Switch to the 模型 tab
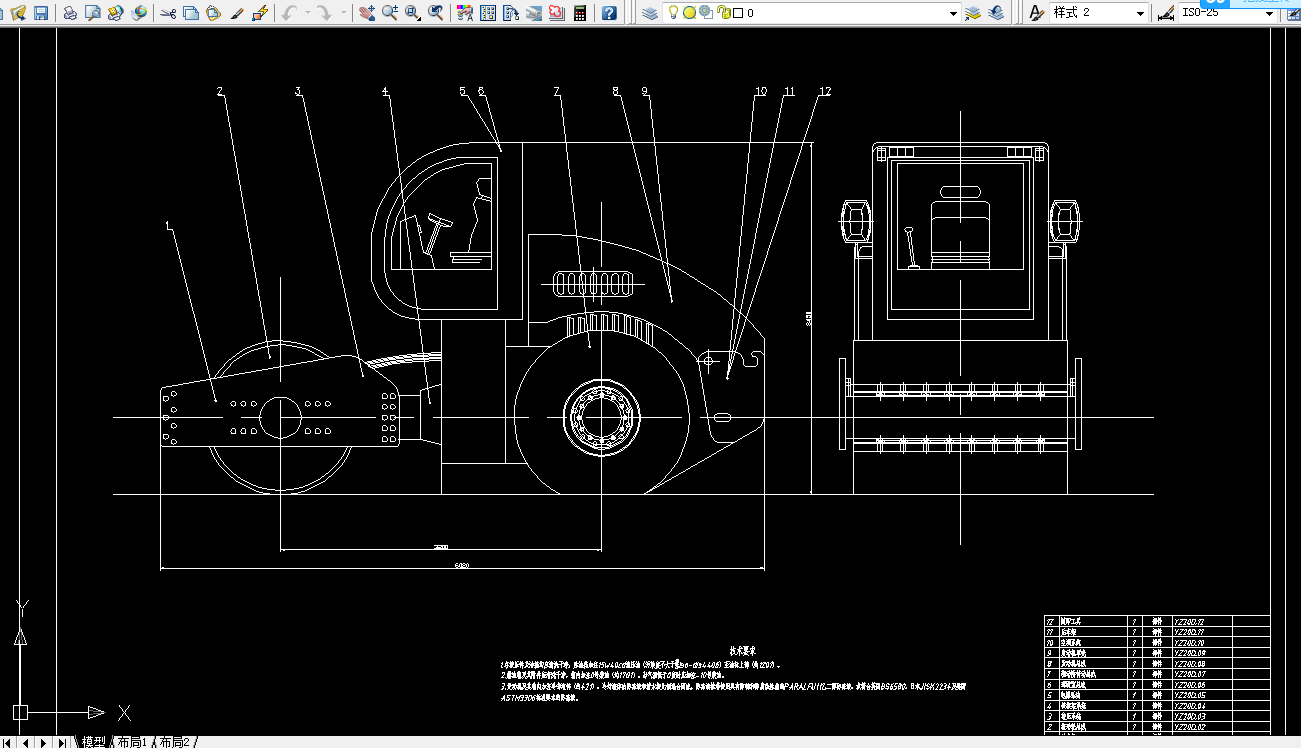1301x748 pixels. click(x=94, y=742)
